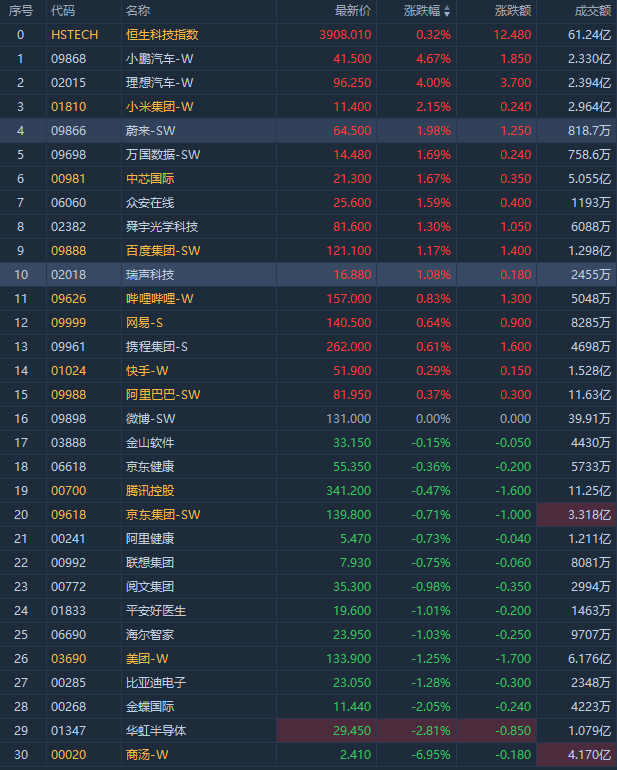Viewport: 617px width, 770px height.
Task: Open 腾讯控股 stock name
Action: [x=150, y=491]
